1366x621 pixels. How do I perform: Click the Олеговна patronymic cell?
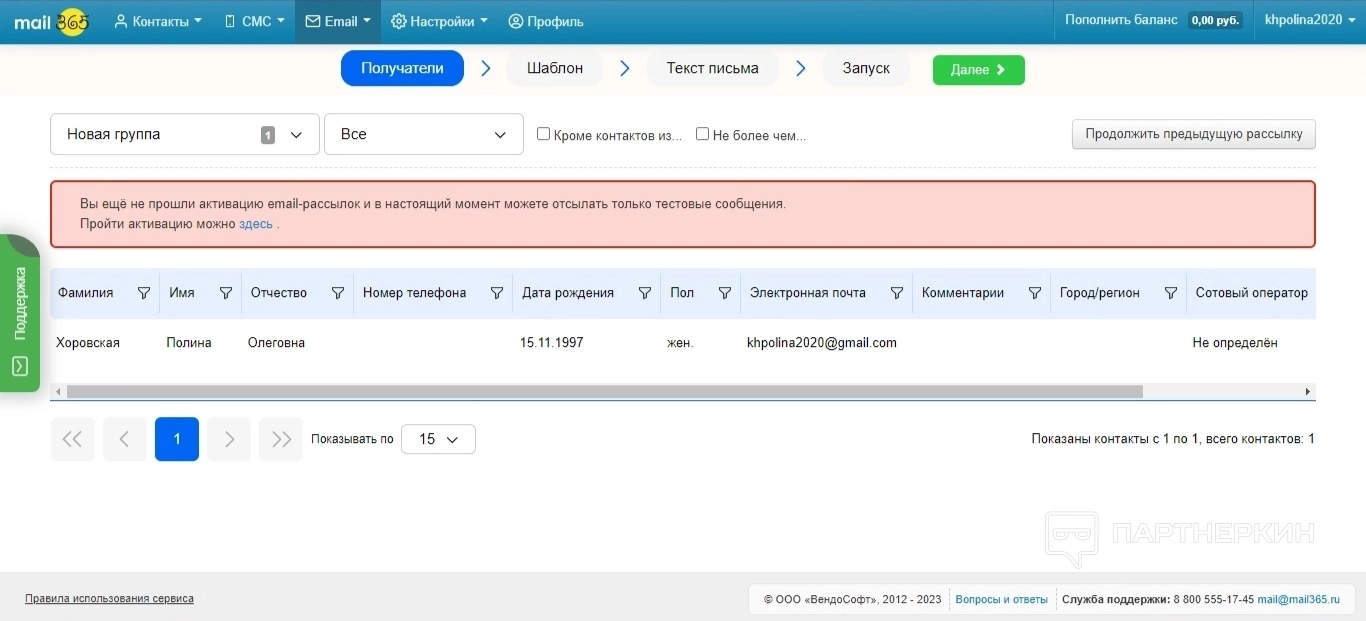(276, 343)
